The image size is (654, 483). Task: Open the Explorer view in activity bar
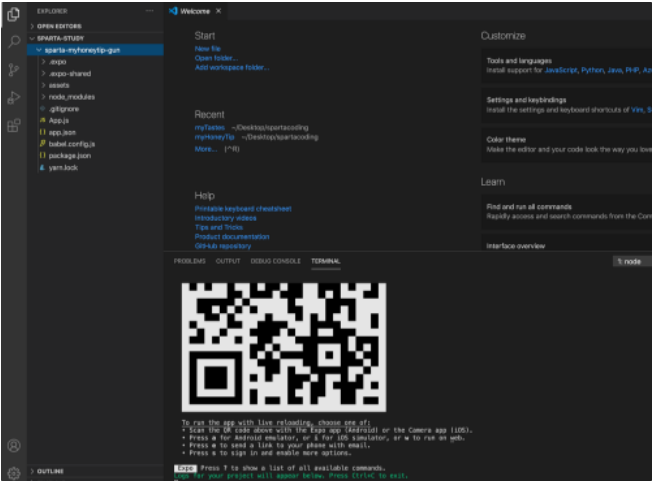[14, 15]
